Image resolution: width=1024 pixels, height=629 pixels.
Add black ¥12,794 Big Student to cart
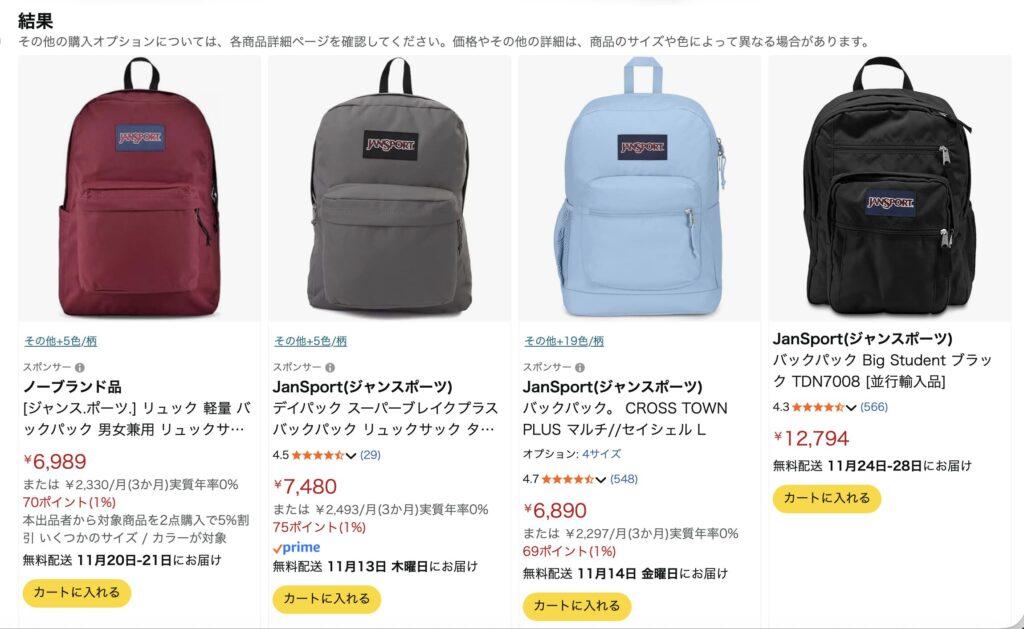[827, 498]
